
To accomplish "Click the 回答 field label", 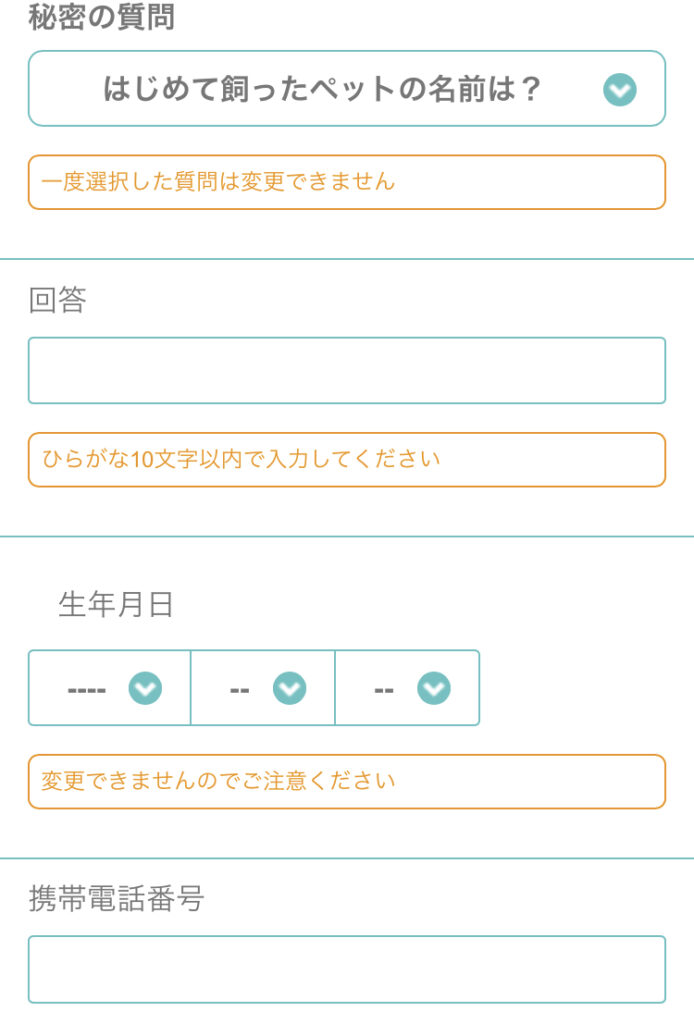I will click(x=57, y=300).
